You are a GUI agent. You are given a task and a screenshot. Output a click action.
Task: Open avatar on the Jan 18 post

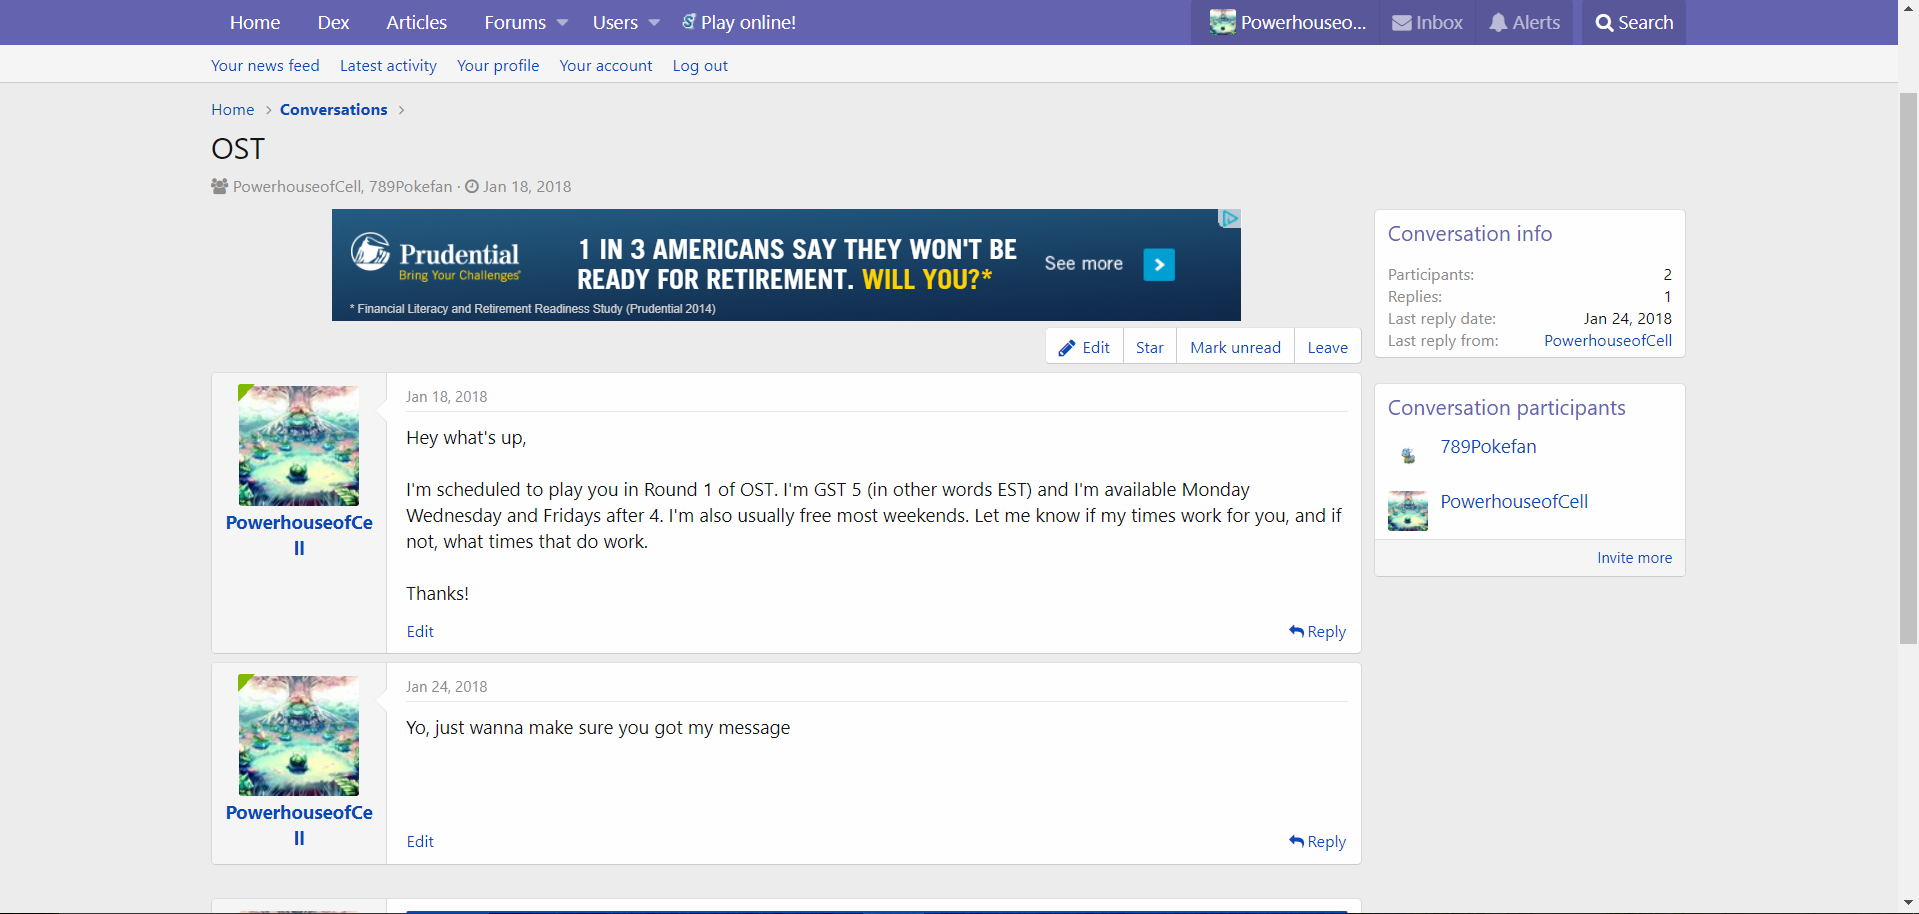tap(299, 445)
